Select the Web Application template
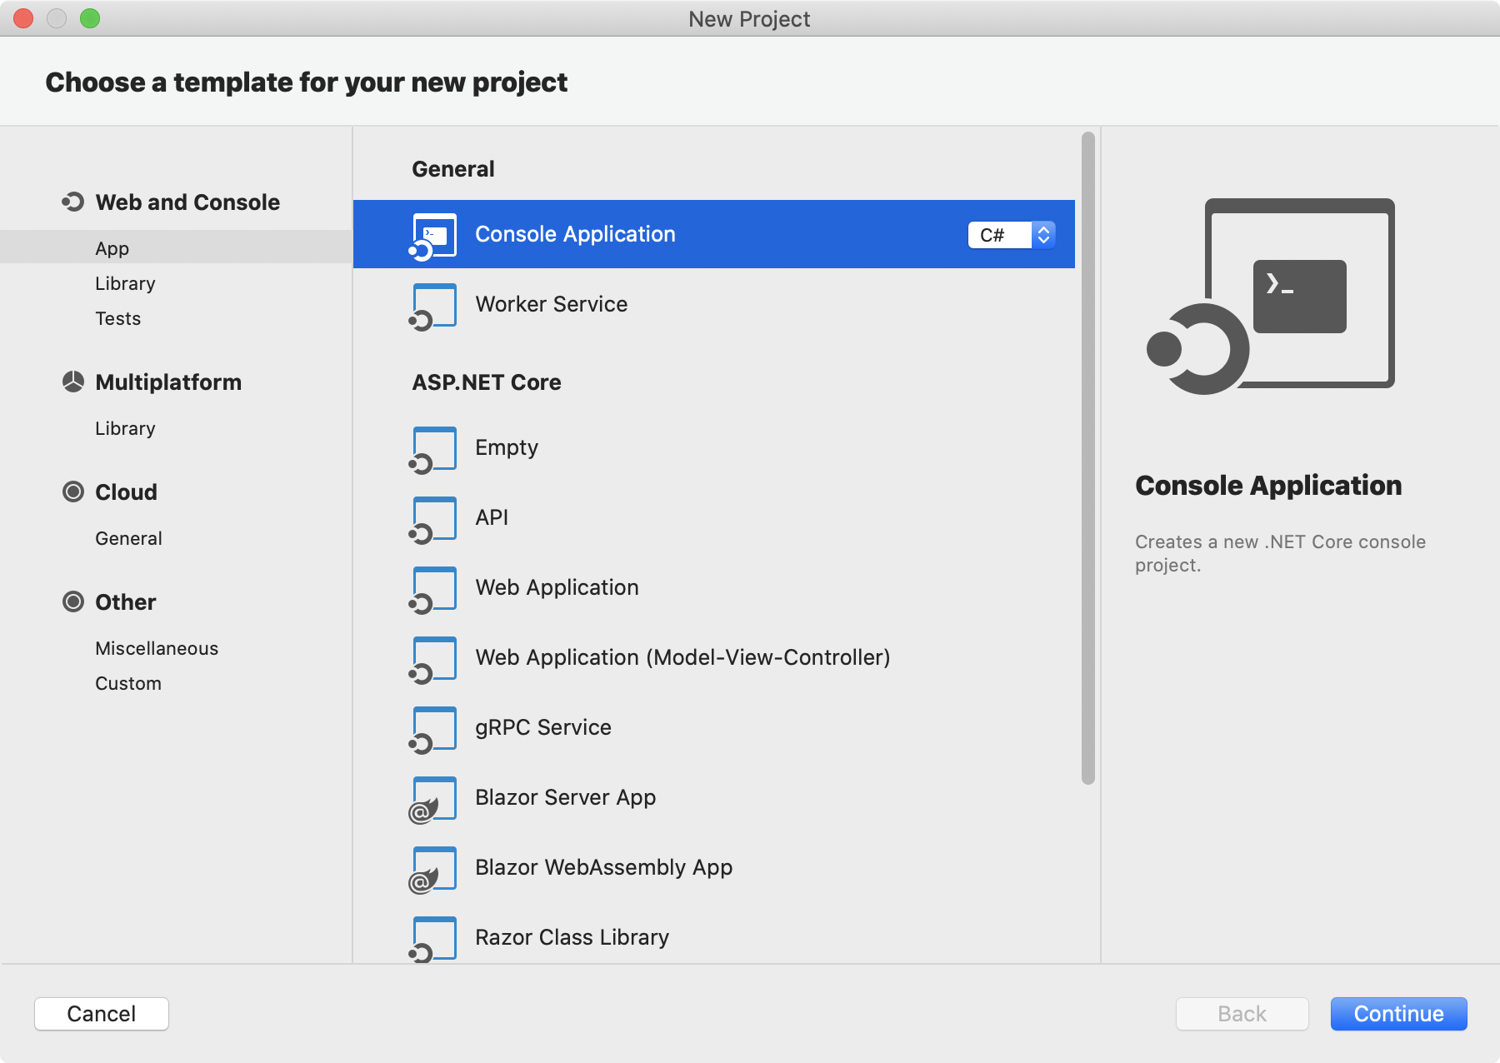Viewport: 1500px width, 1063px height. tap(714, 587)
